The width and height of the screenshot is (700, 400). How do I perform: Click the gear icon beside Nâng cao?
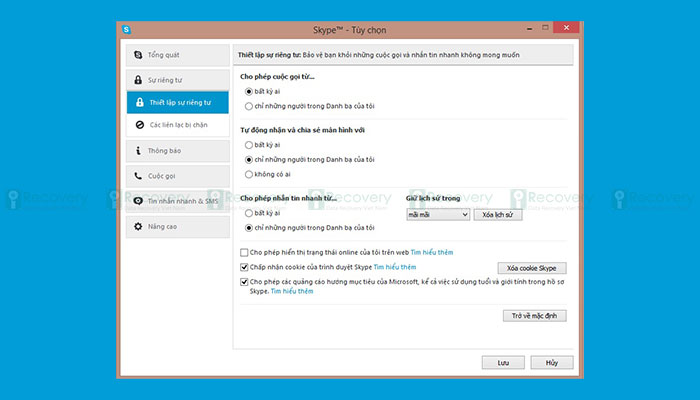point(138,226)
